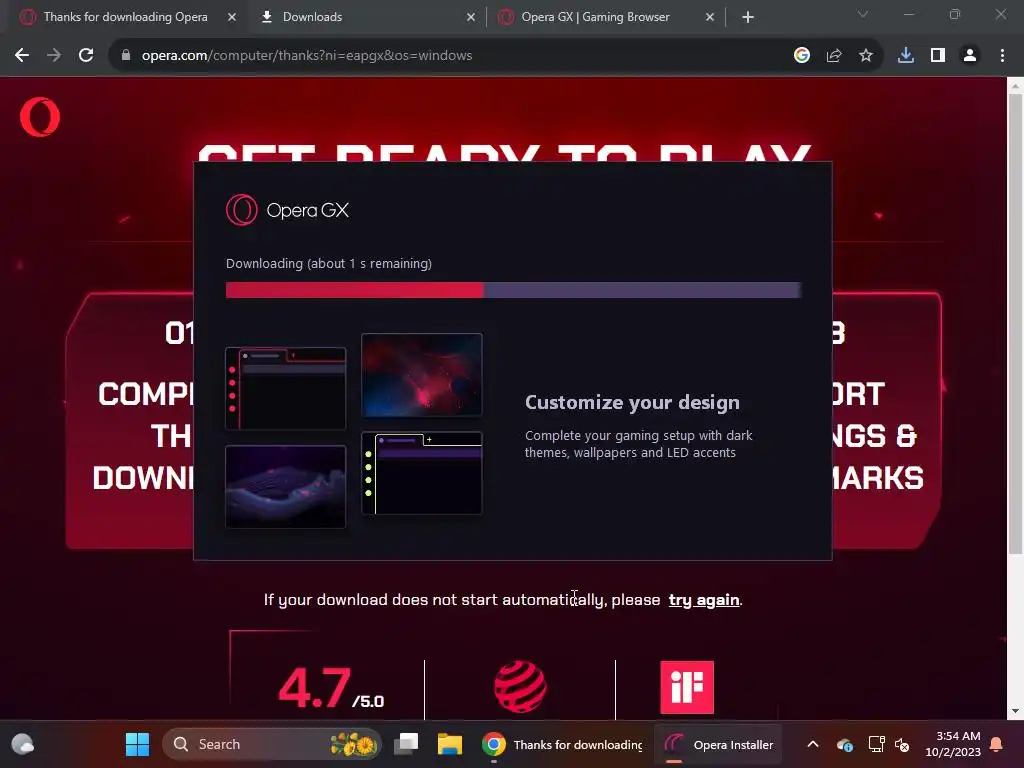The height and width of the screenshot is (768, 1024).
Task: Click the muted volume tray icon
Action: click(902, 744)
